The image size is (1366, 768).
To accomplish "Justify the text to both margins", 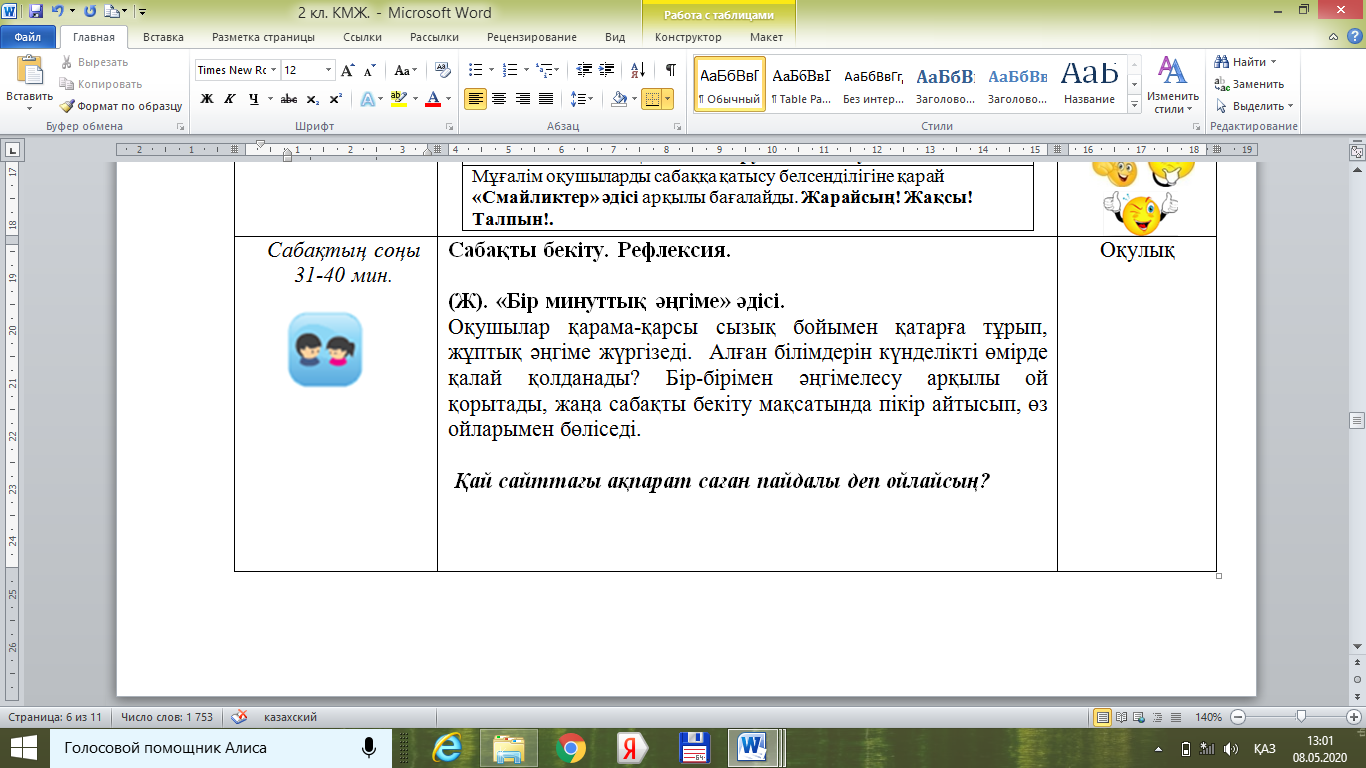I will tap(546, 99).
